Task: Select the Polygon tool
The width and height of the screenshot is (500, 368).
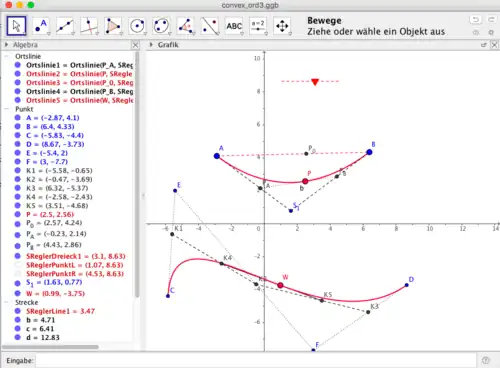Action: [113, 26]
